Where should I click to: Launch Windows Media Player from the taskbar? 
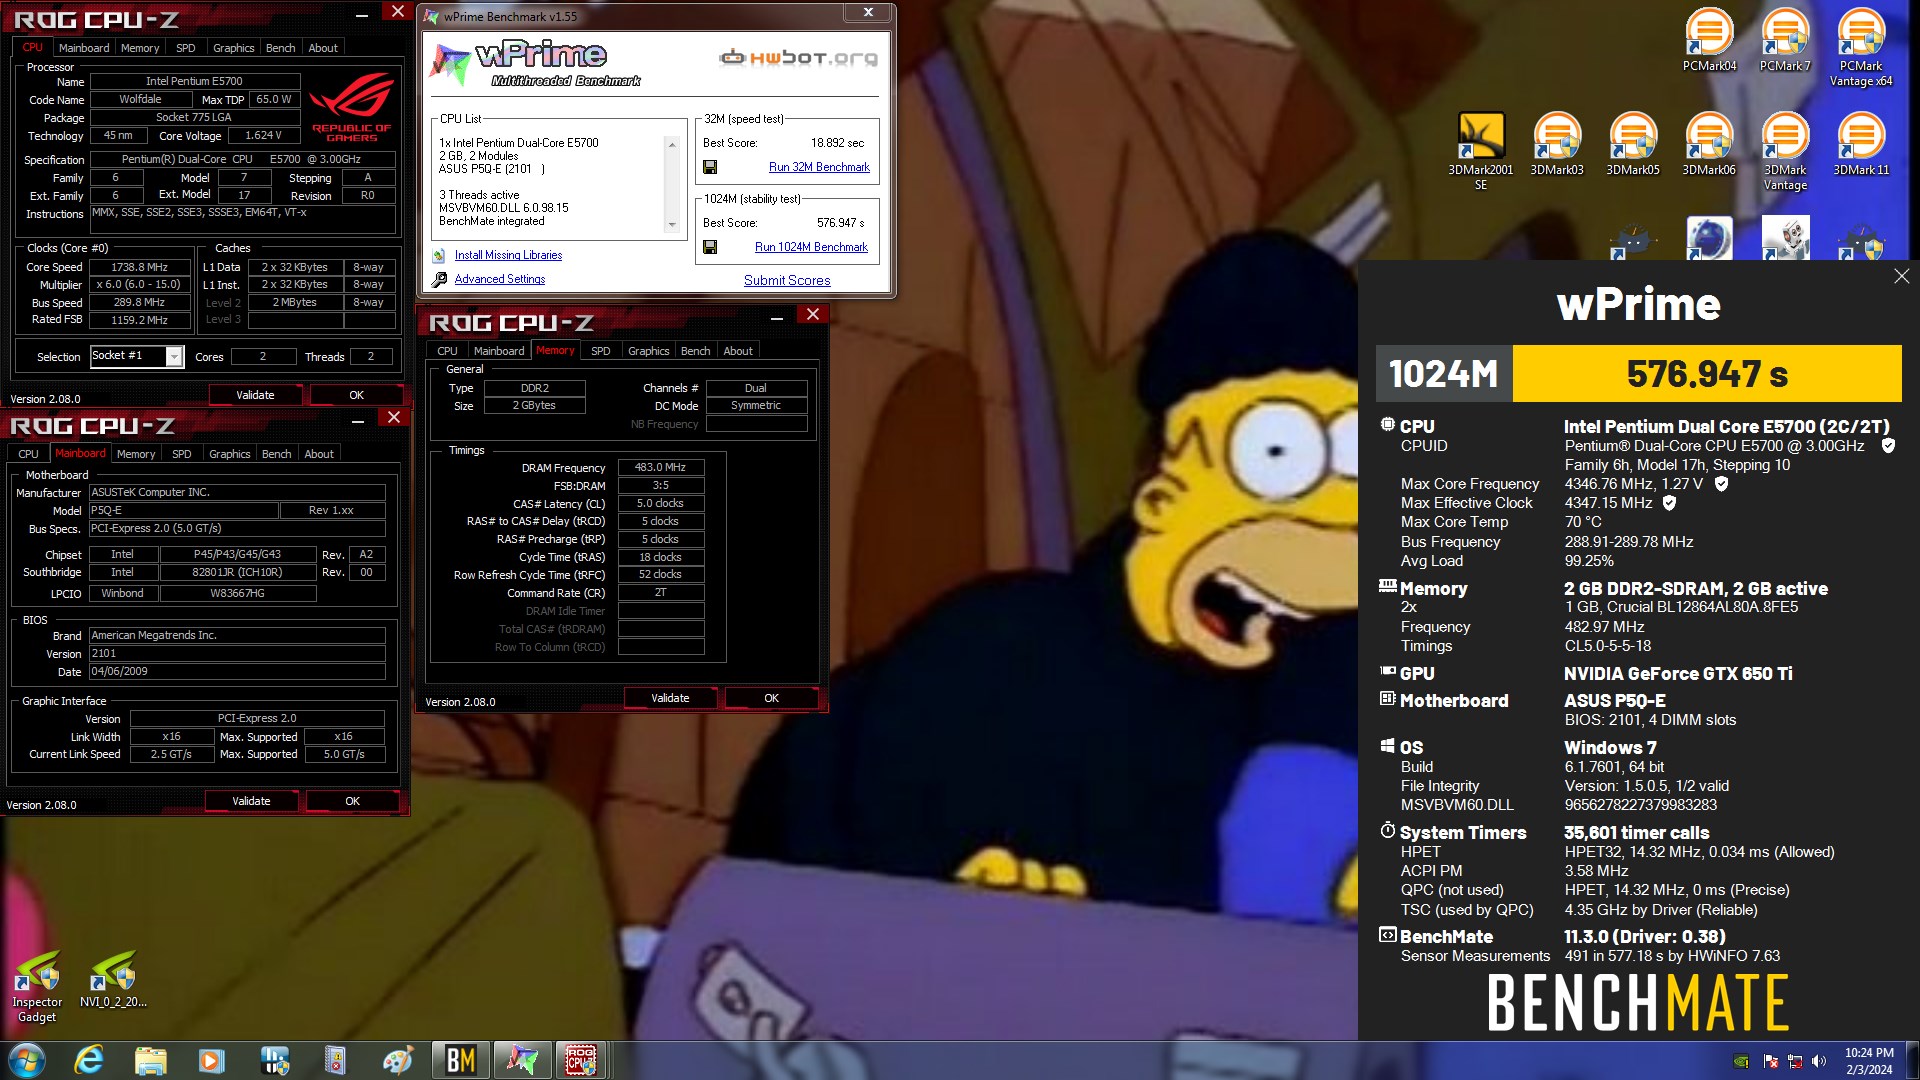click(212, 1060)
